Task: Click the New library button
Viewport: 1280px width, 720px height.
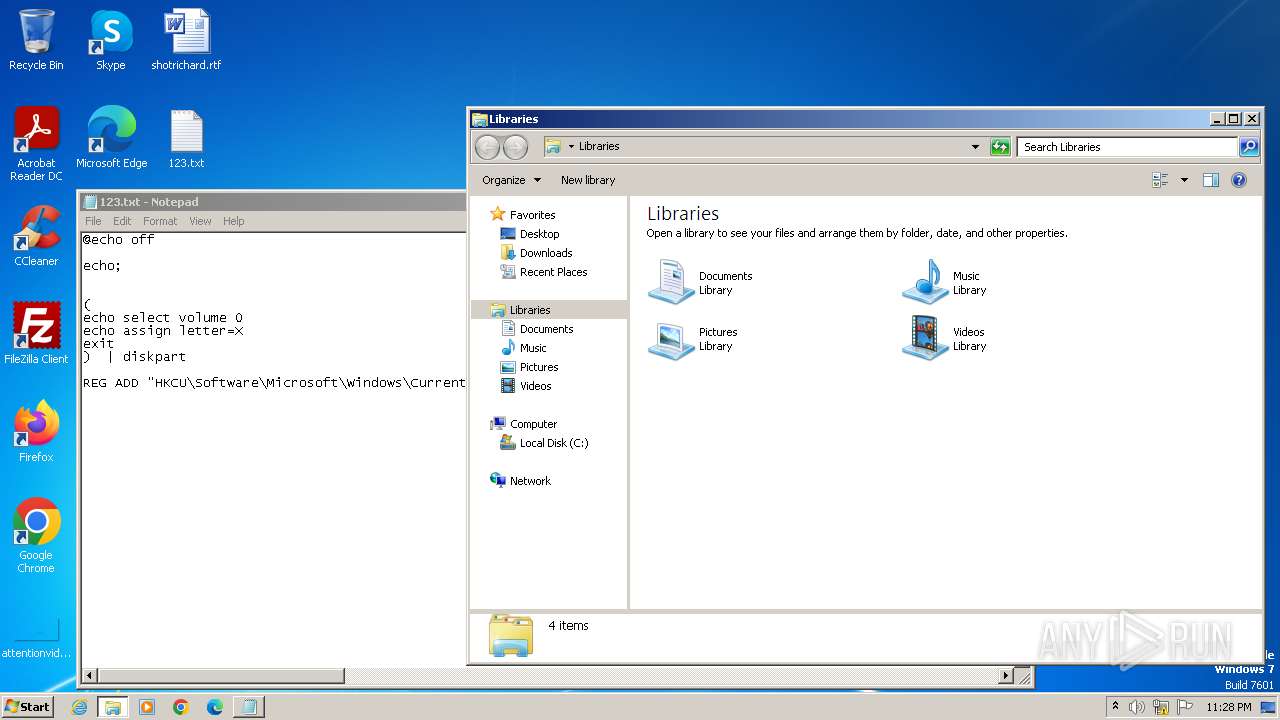Action: coord(588,180)
